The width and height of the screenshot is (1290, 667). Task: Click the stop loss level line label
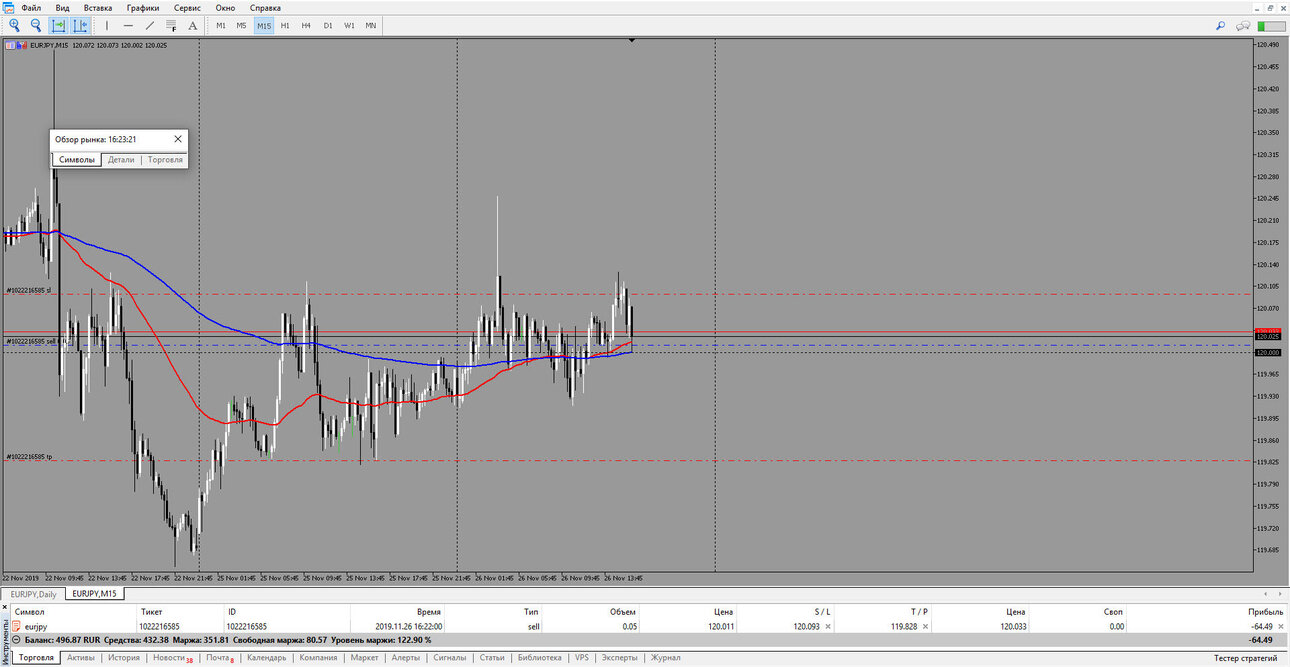click(x=28, y=290)
